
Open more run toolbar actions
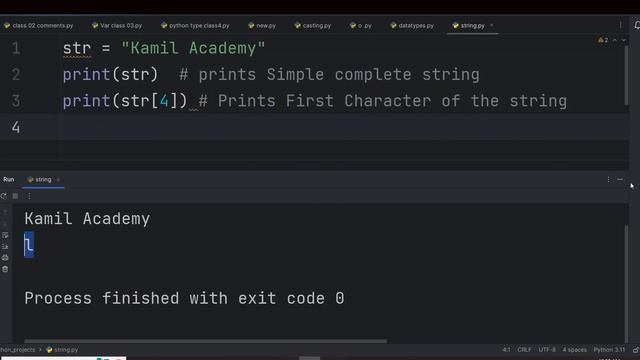pos(29,196)
